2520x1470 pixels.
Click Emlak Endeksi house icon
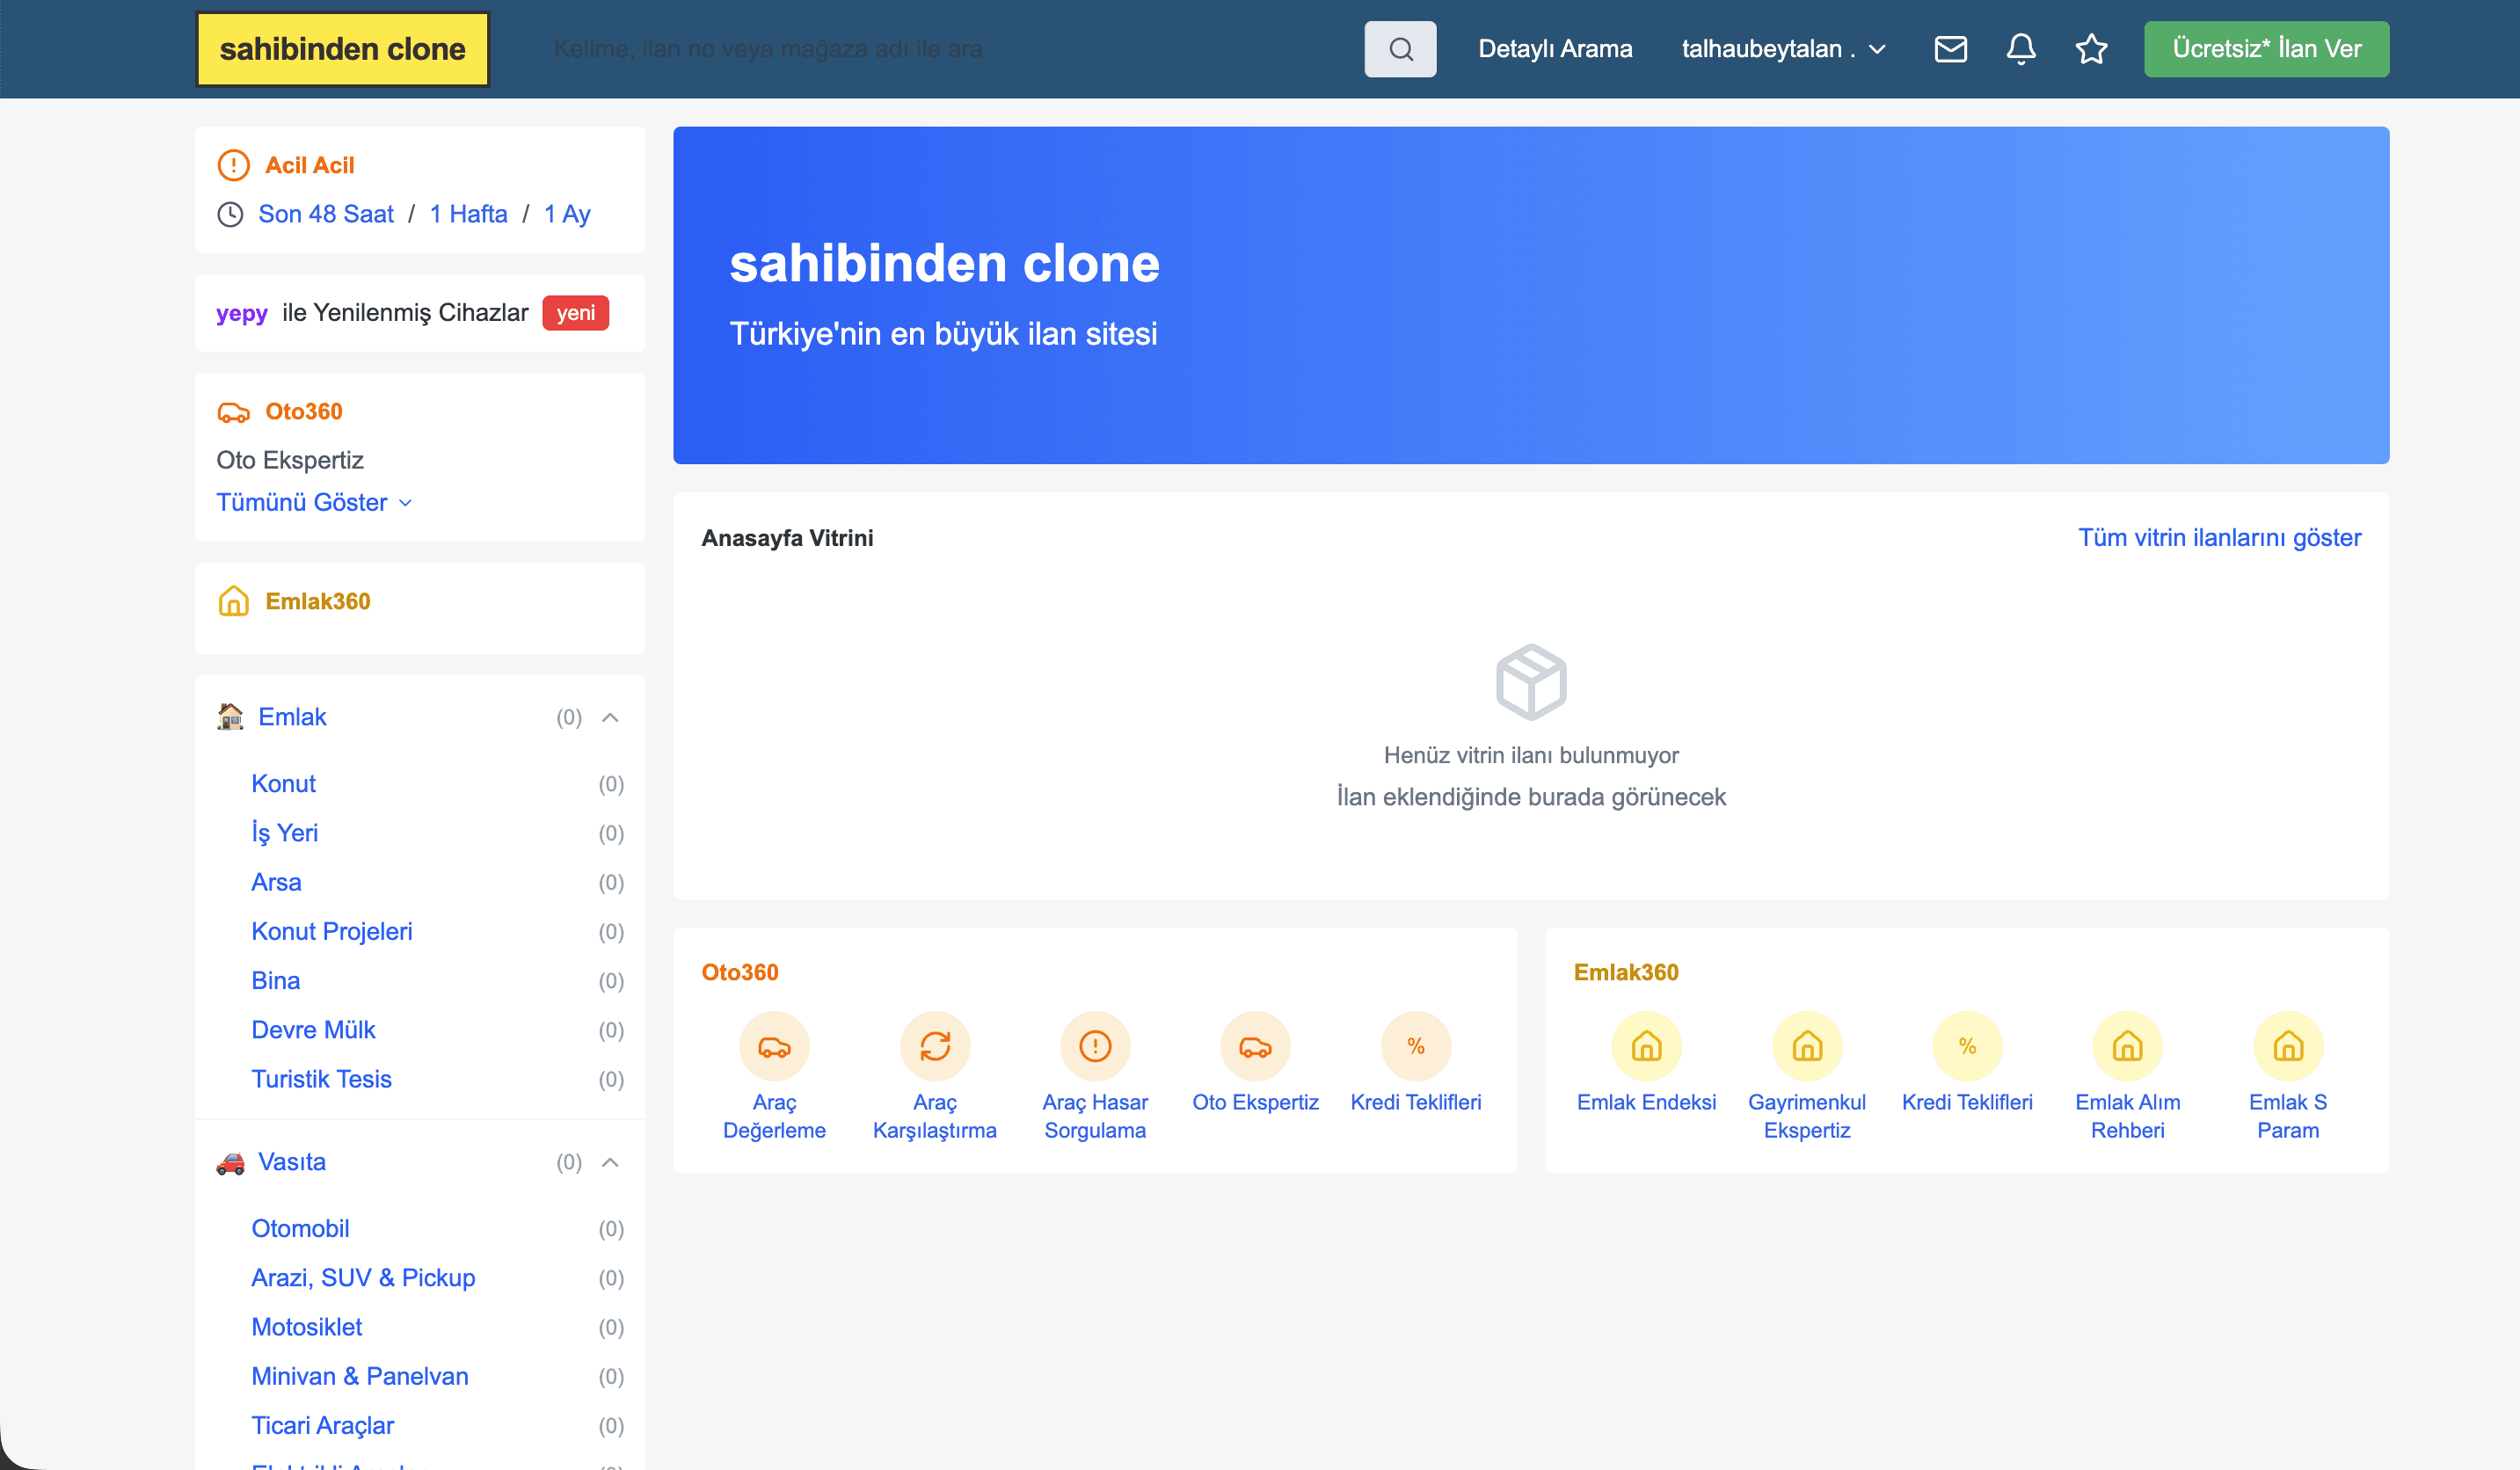[x=1646, y=1046]
